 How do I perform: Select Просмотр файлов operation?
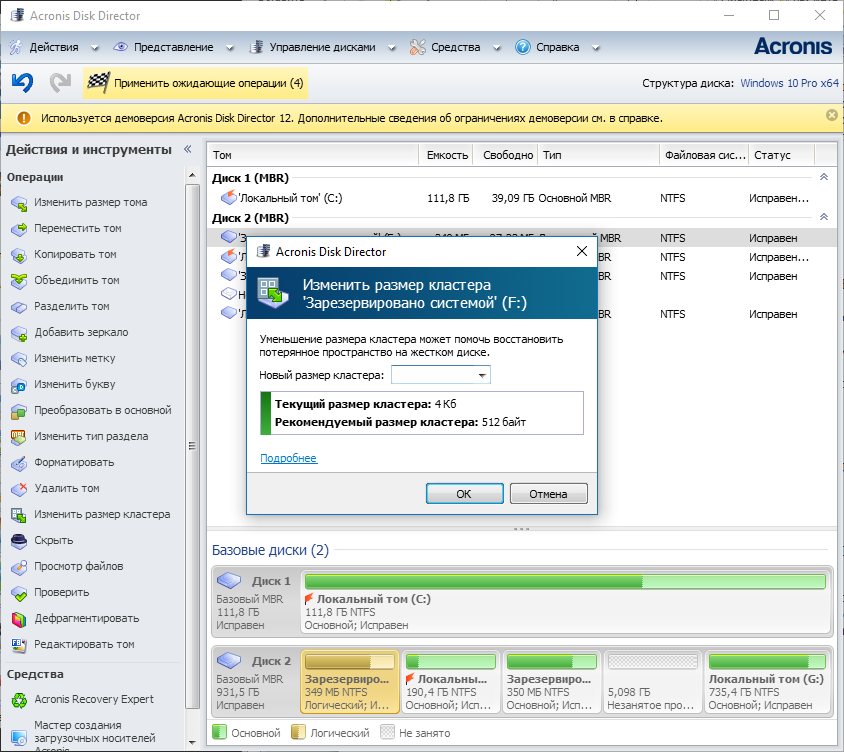coord(79,566)
